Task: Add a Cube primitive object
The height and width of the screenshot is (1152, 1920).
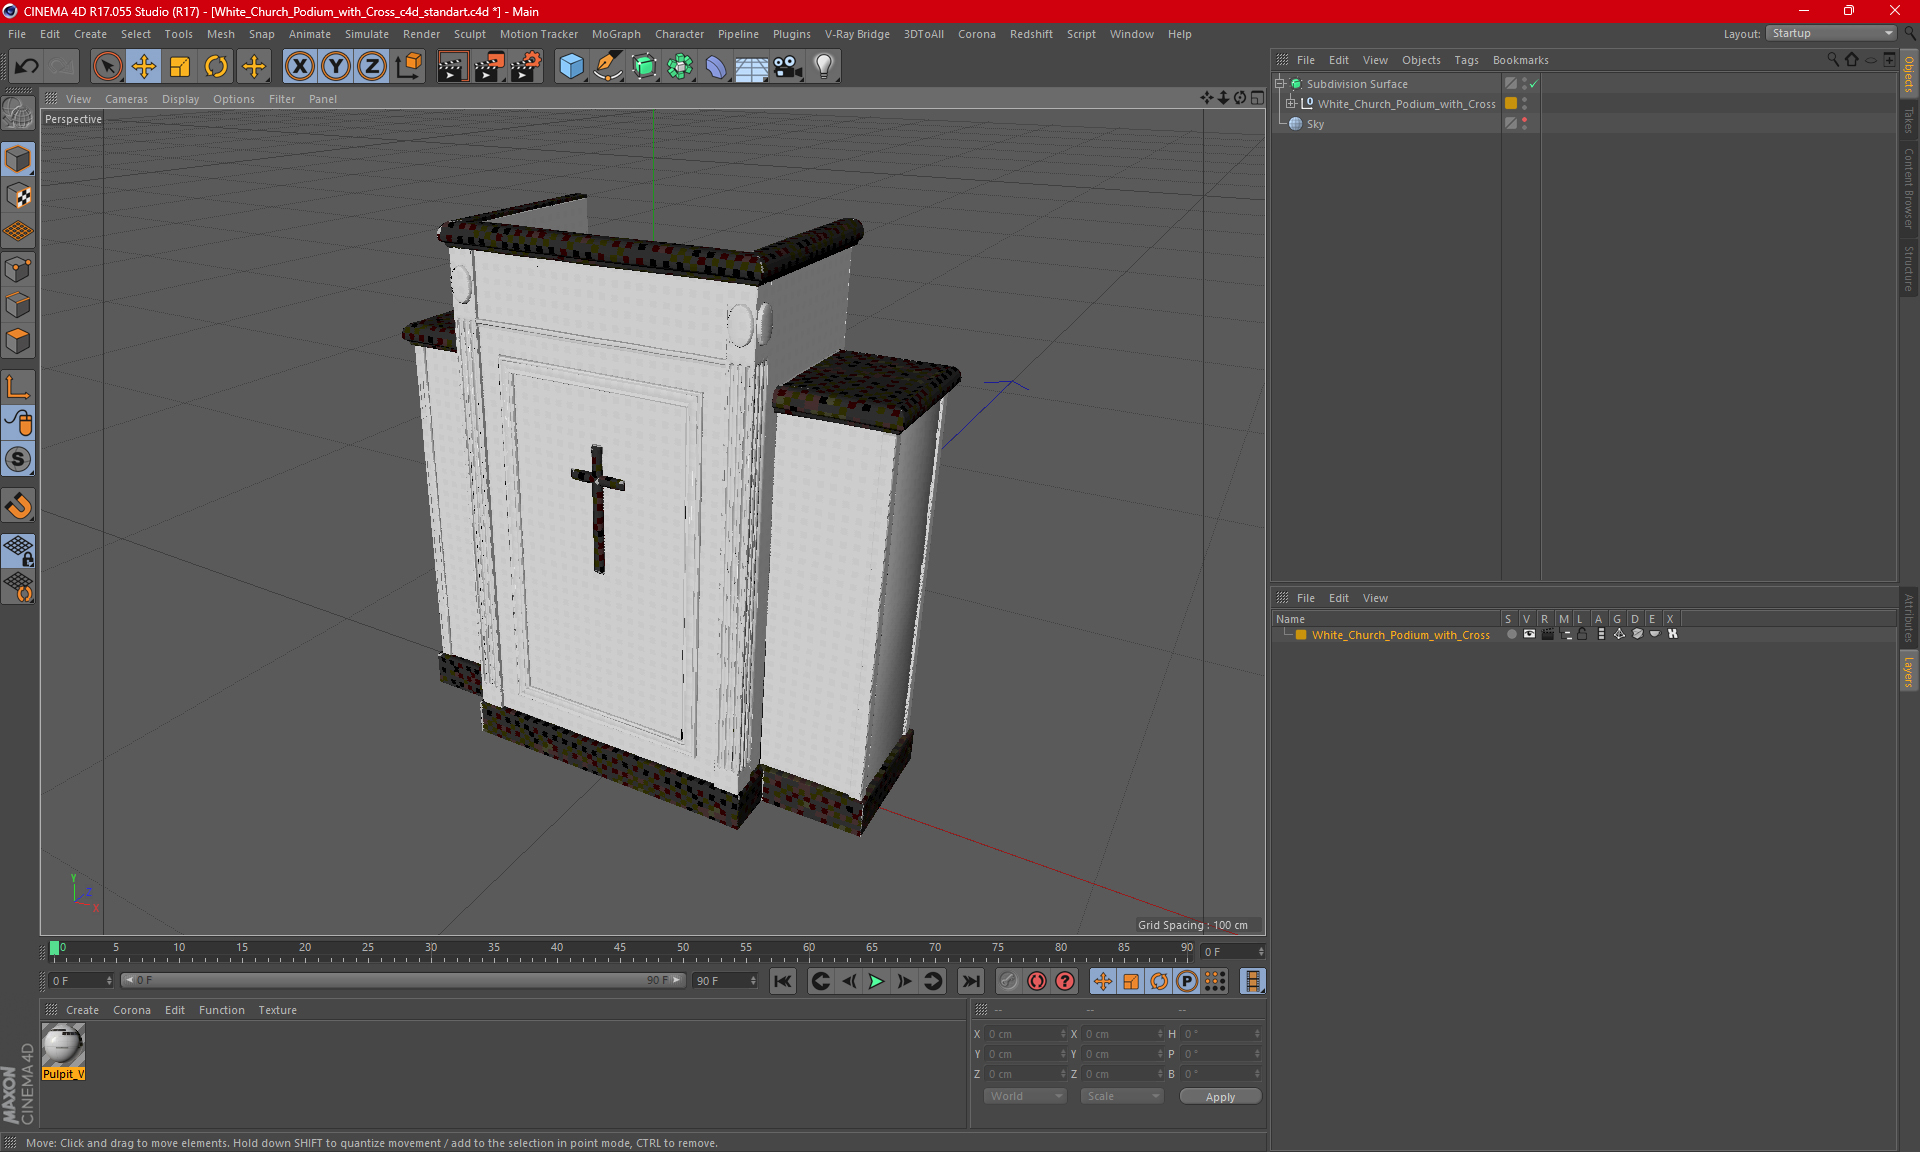Action: coord(571,67)
